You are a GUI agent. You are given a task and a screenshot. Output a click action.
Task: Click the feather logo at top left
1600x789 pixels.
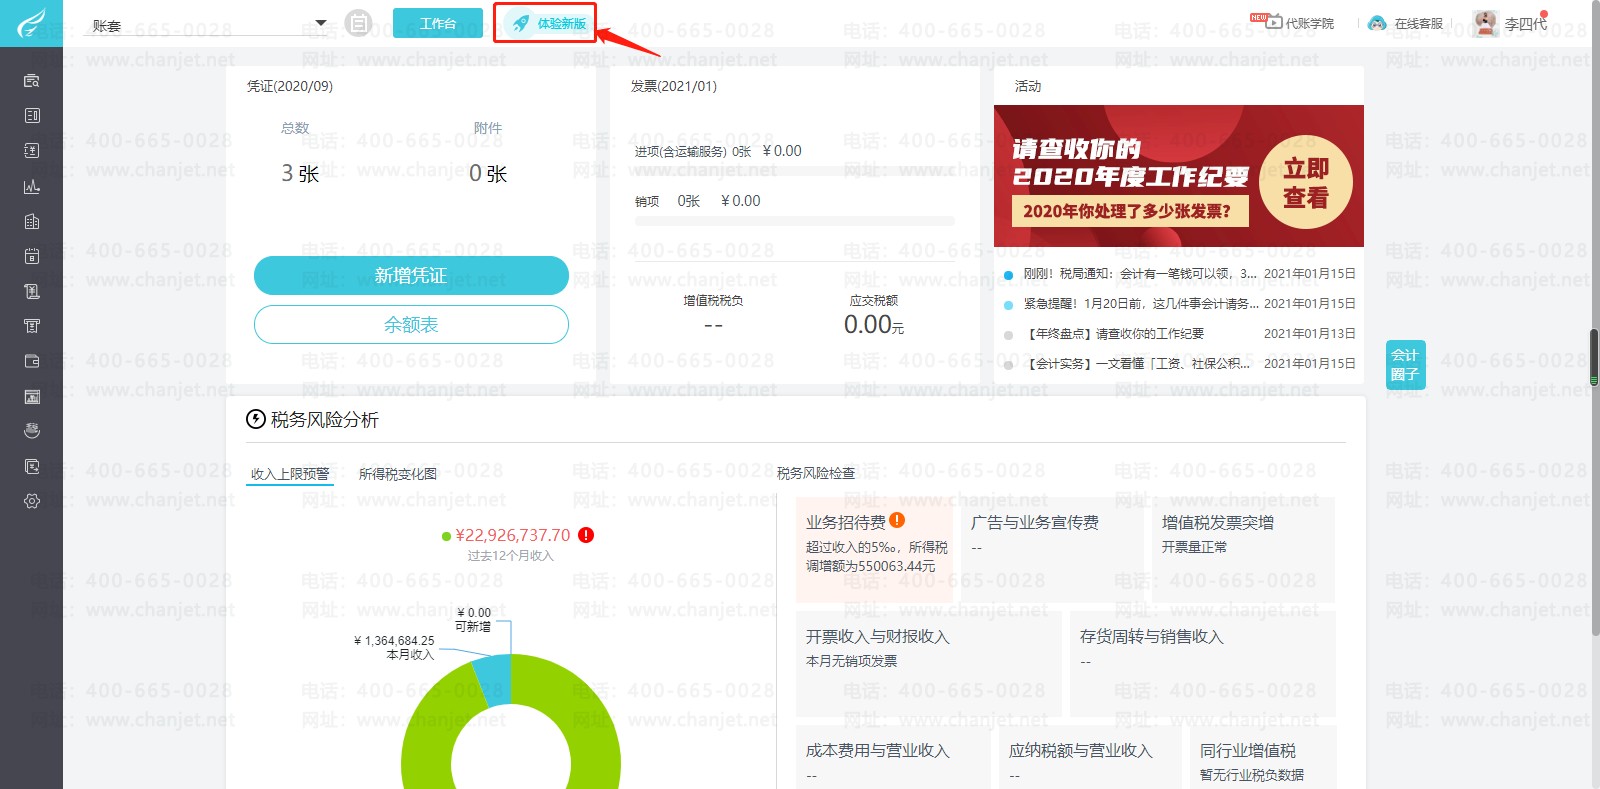click(x=31, y=23)
